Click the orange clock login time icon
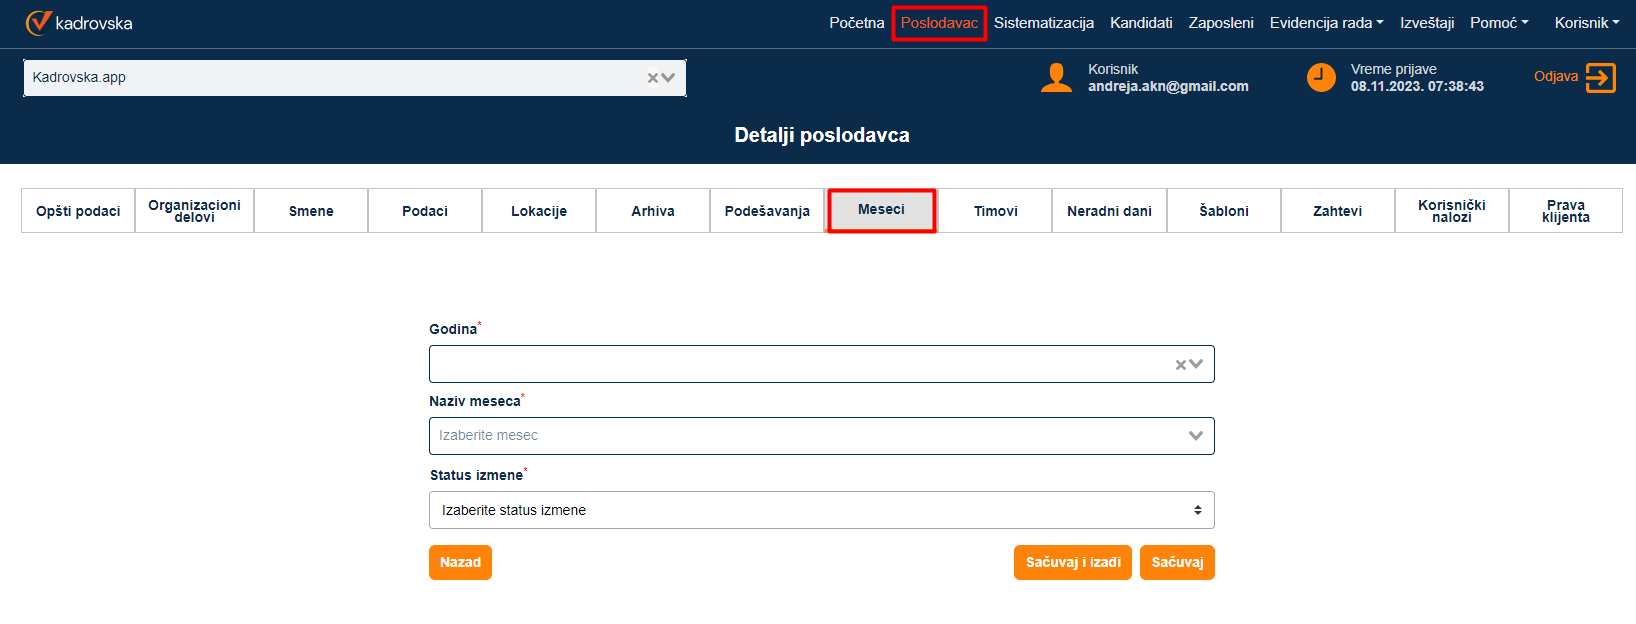The image size is (1636, 624). [1321, 78]
